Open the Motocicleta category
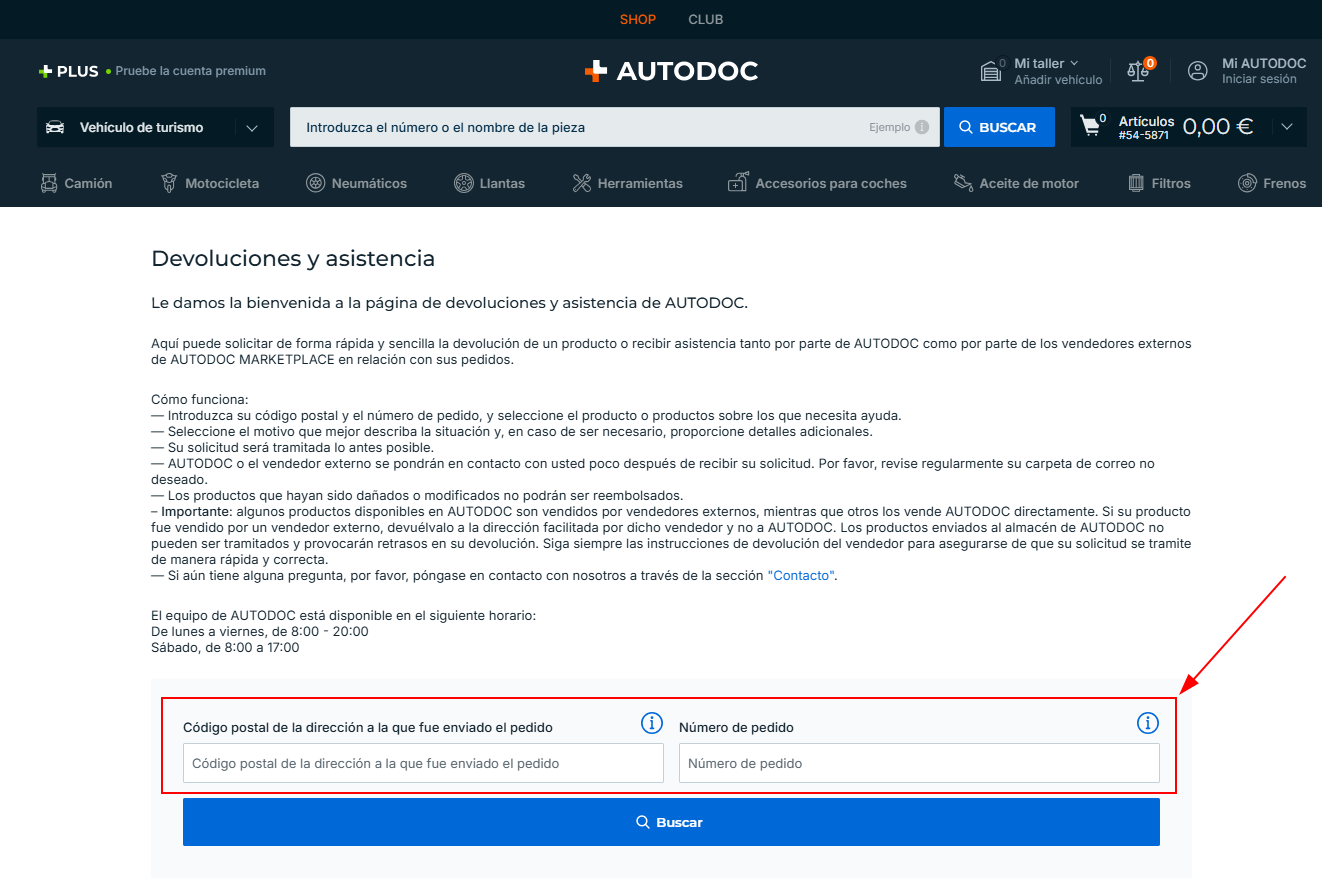The image size is (1322, 894). [210, 183]
